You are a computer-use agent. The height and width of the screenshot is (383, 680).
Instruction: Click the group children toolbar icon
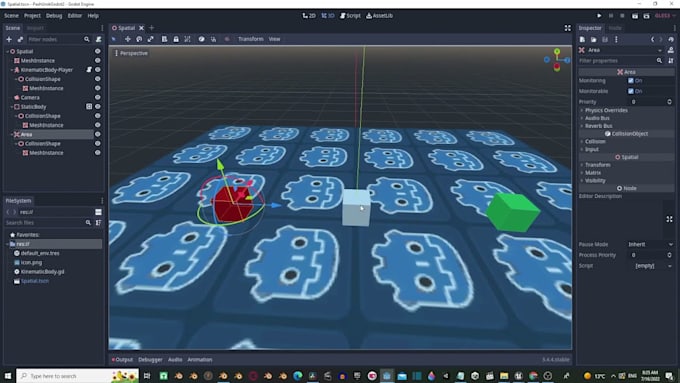[187, 39]
